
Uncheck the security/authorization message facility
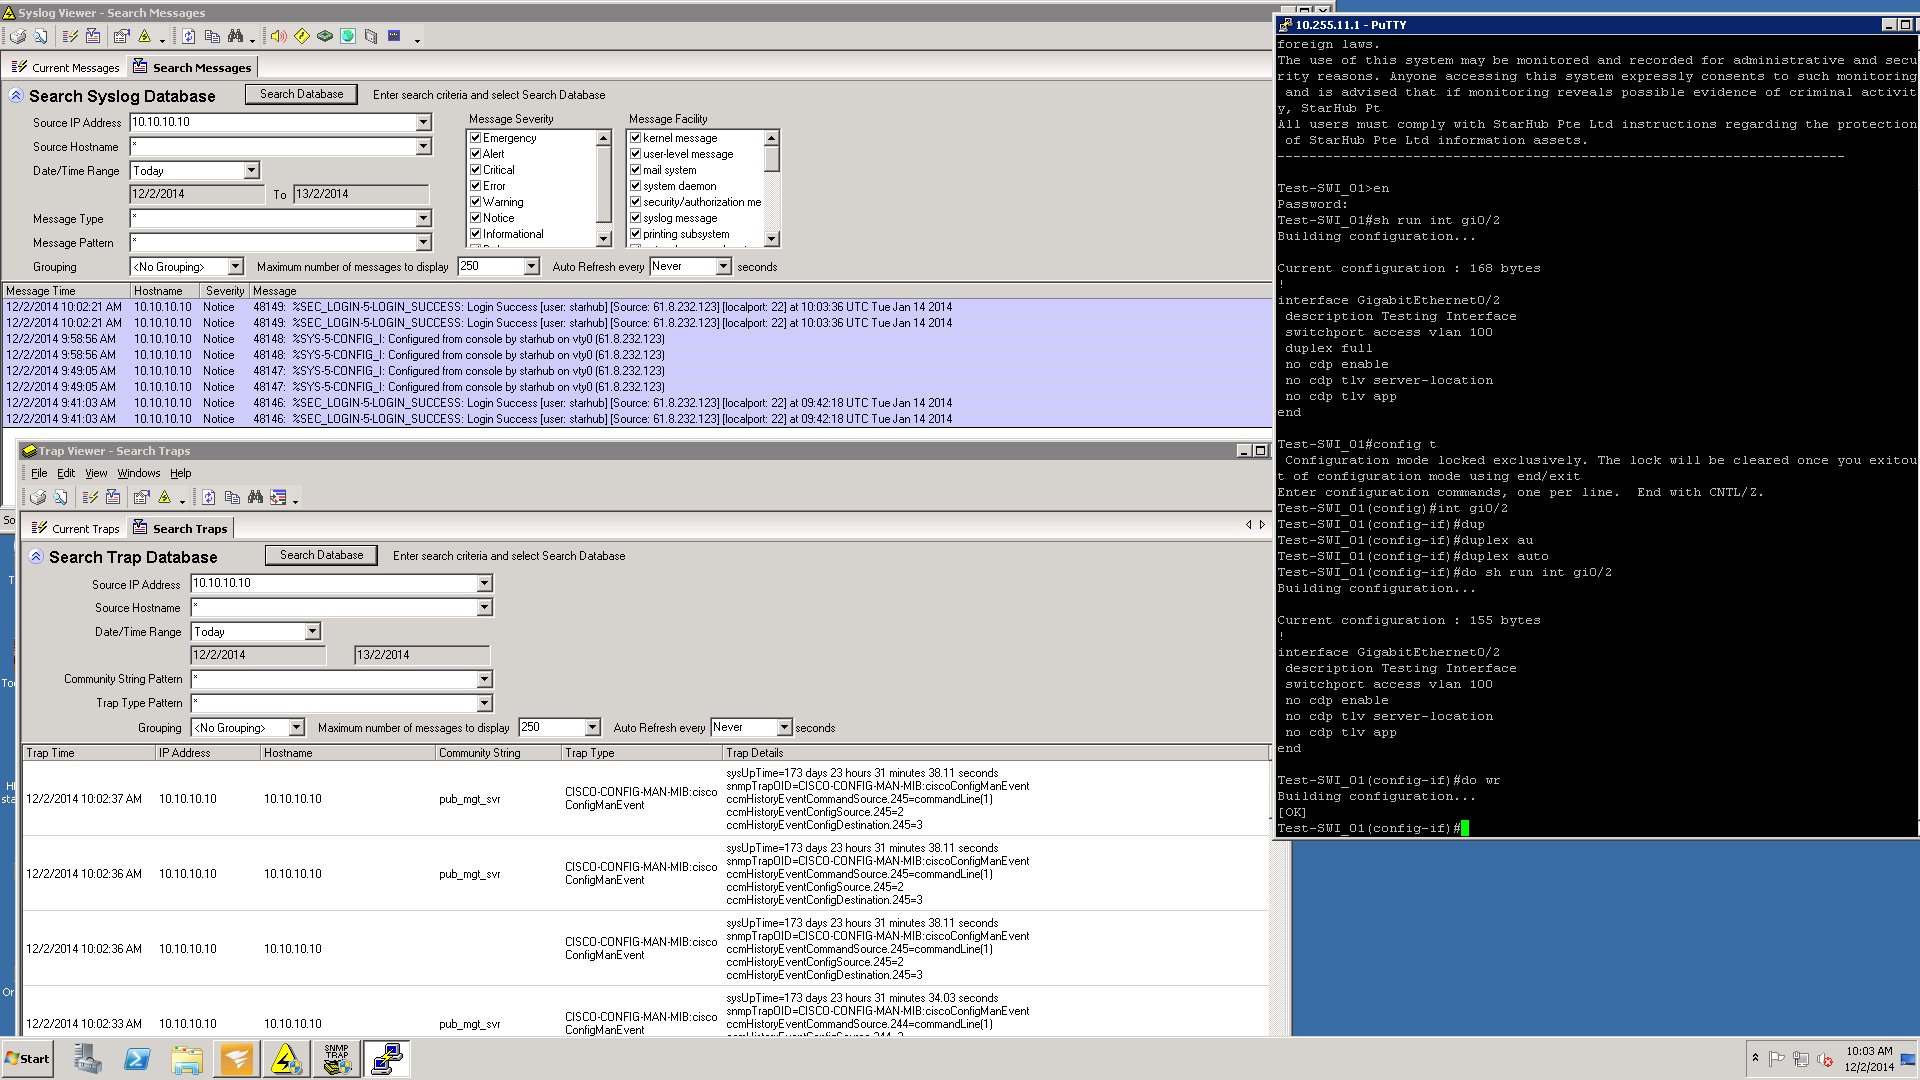(637, 202)
